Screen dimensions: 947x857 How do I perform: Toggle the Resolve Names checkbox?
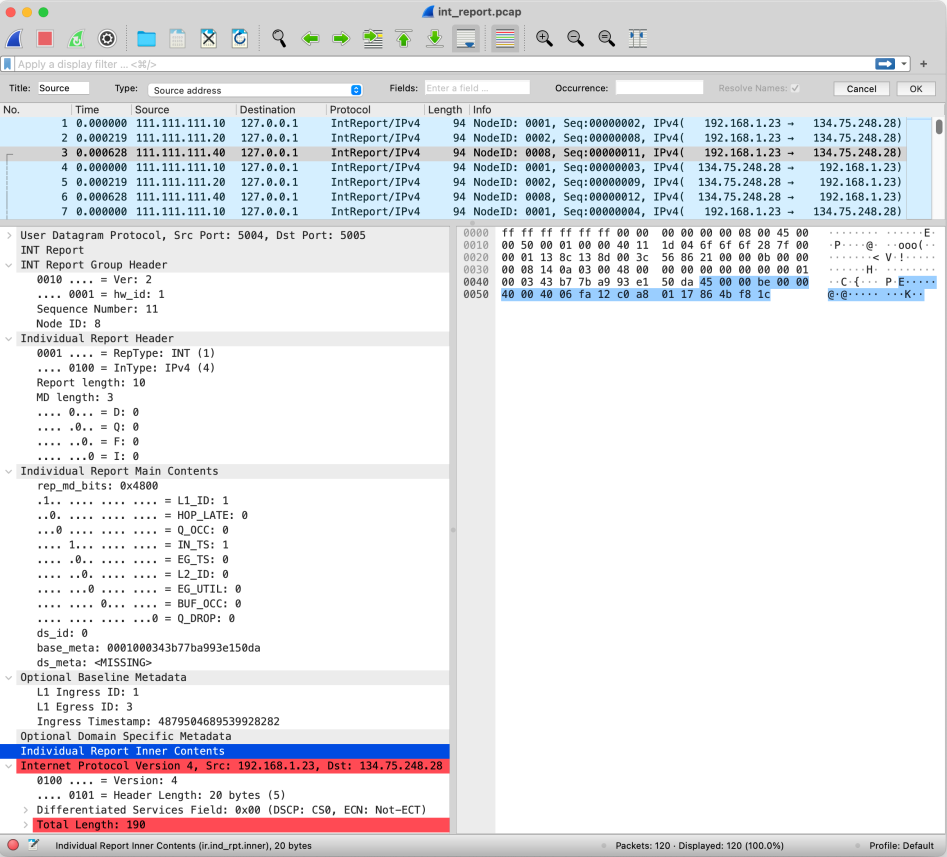pos(795,88)
